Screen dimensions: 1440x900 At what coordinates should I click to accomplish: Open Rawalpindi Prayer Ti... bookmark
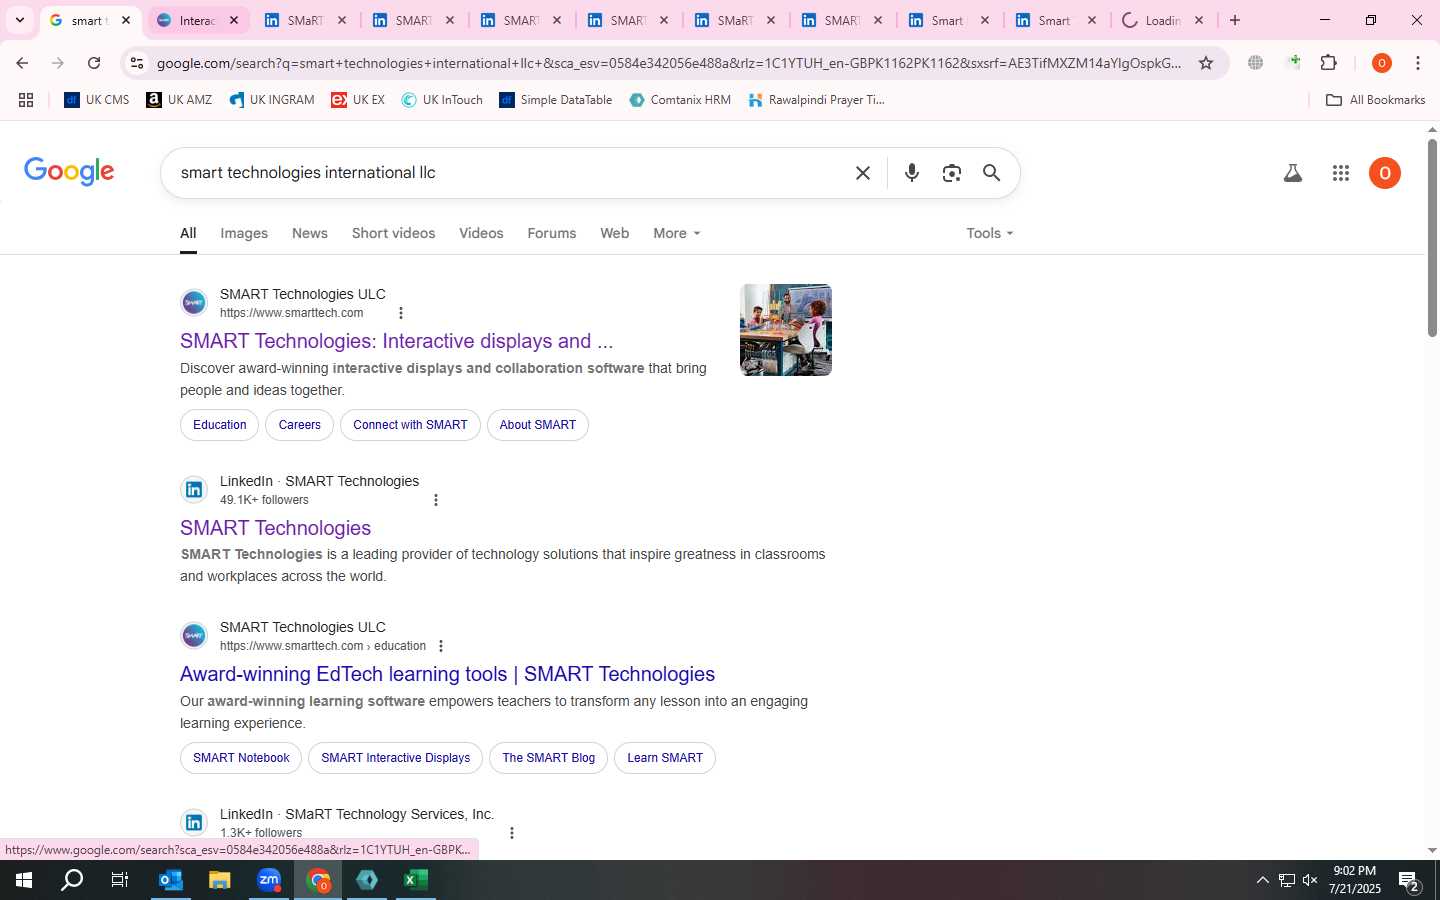click(x=816, y=100)
